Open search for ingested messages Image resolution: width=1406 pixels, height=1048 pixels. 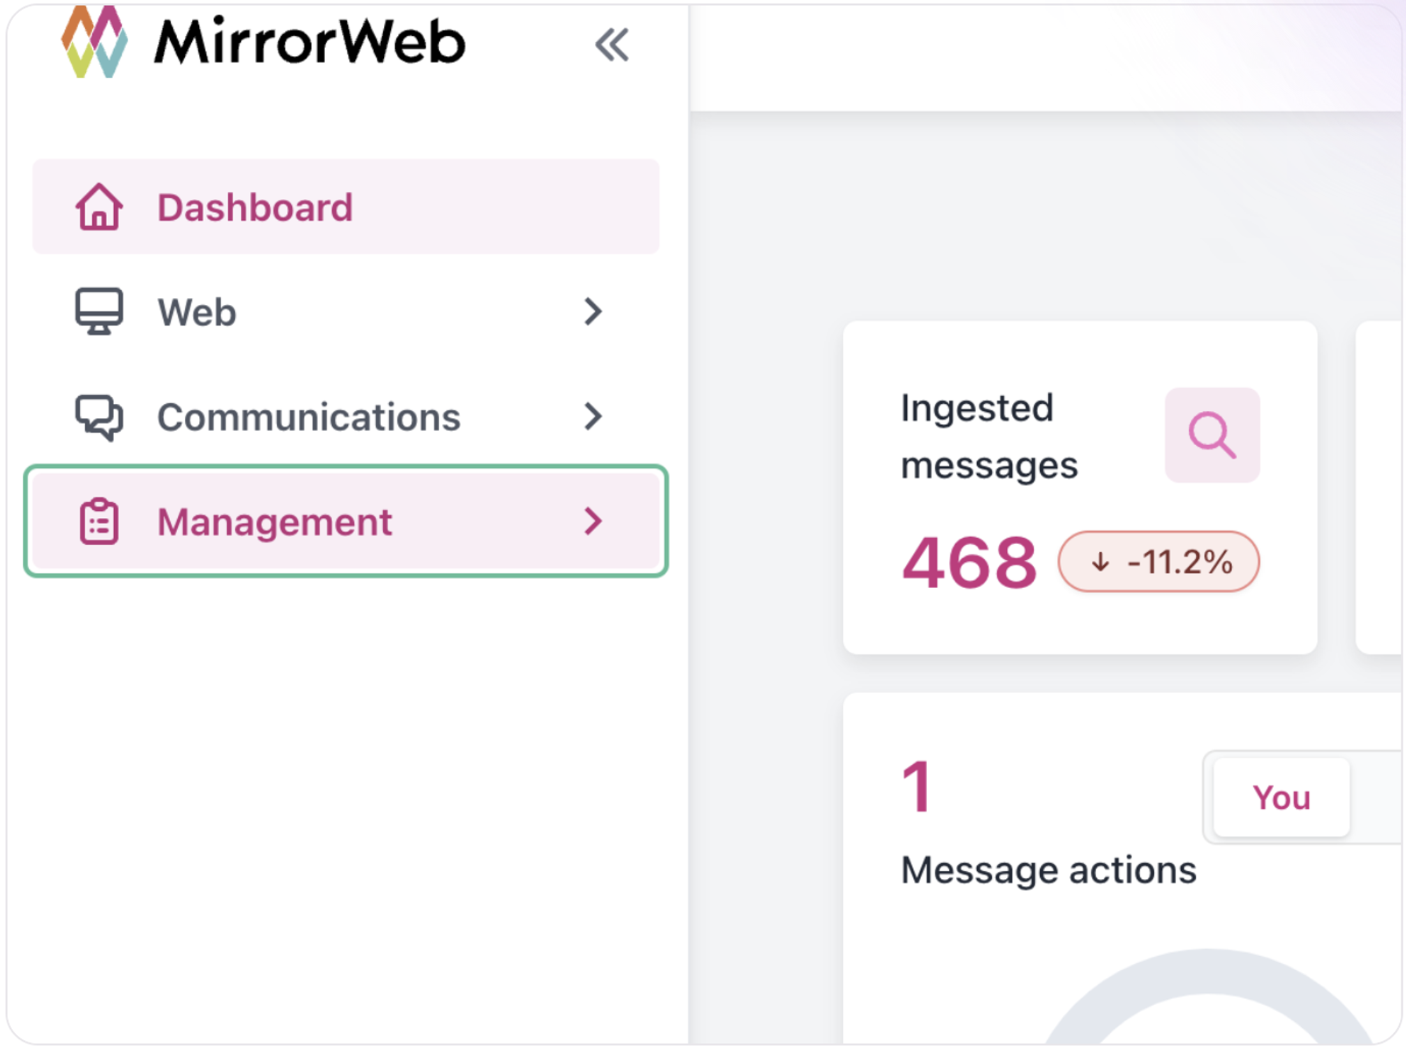tap(1212, 435)
